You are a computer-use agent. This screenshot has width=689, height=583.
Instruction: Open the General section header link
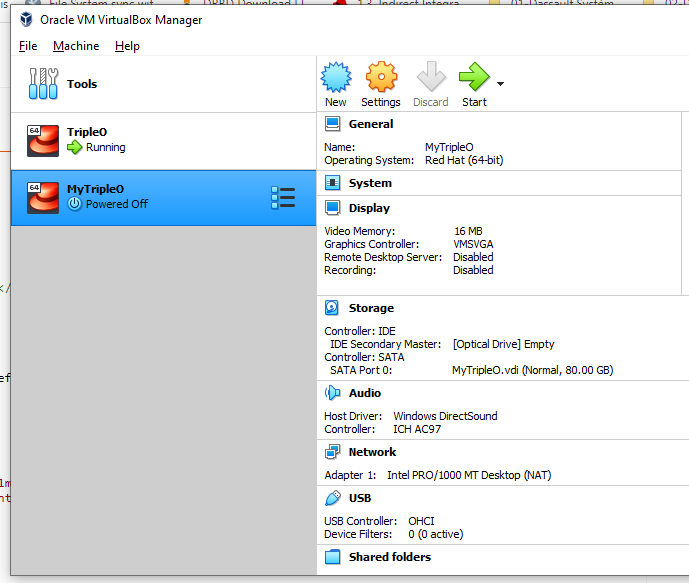(371, 124)
